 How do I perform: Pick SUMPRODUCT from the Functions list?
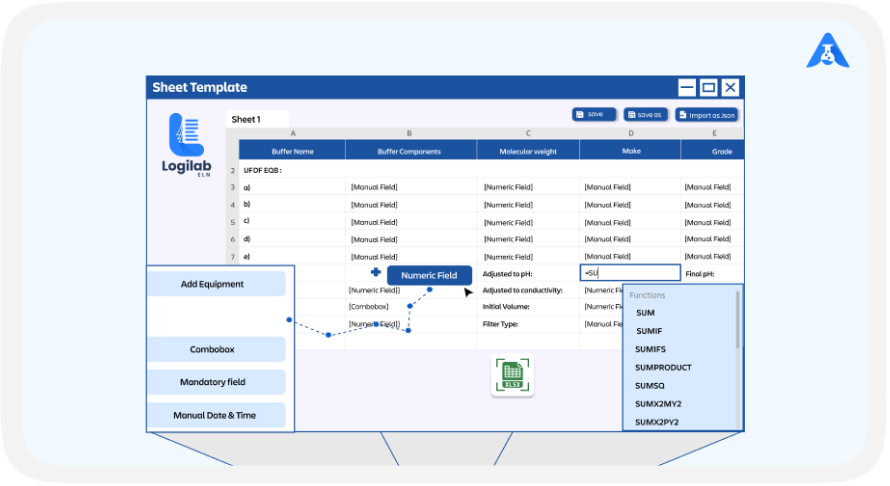click(663, 367)
